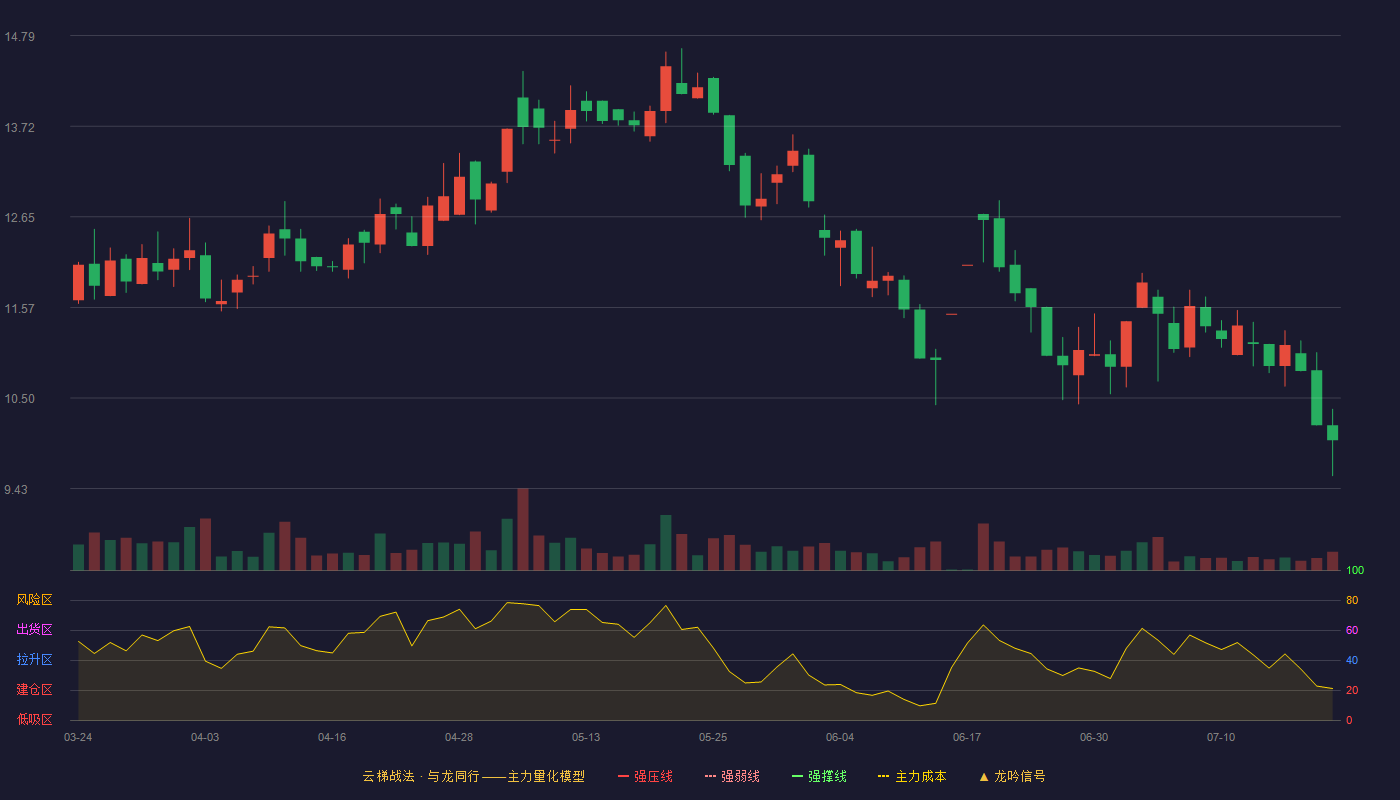Click the 13.72 price axis label
The height and width of the screenshot is (800, 1400).
19,127
